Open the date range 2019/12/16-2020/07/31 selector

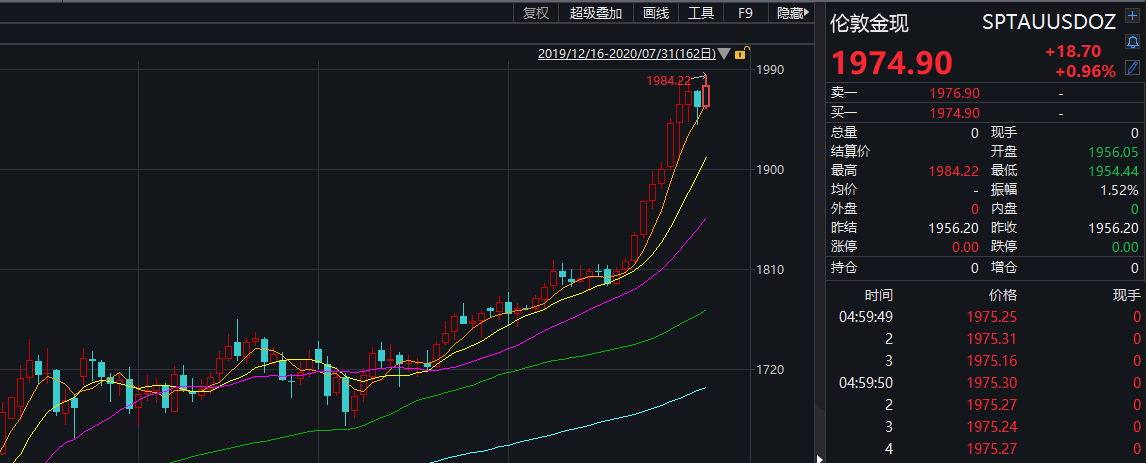(x=626, y=53)
